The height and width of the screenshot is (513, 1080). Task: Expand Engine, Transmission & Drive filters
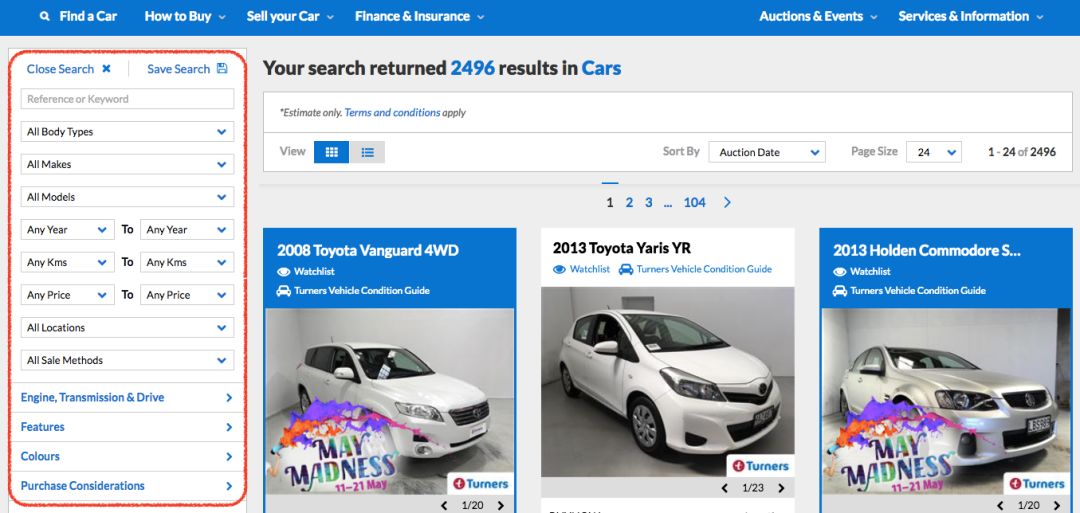127,397
